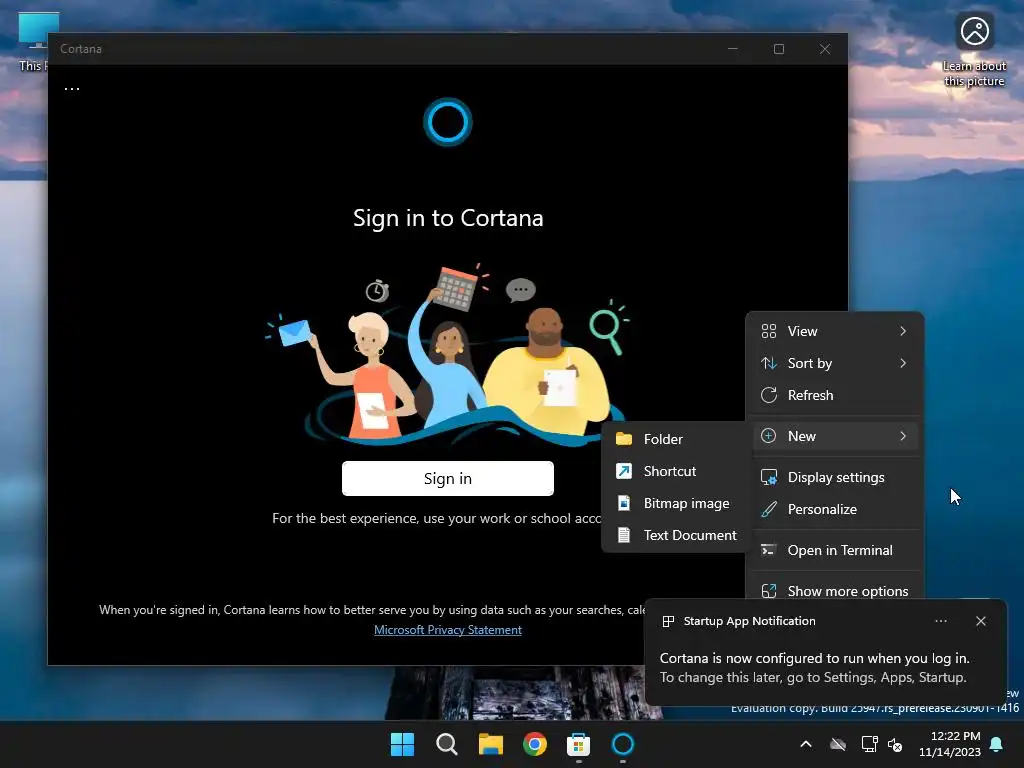
Task: Click the Sign in button
Action: pyautogui.click(x=447, y=478)
